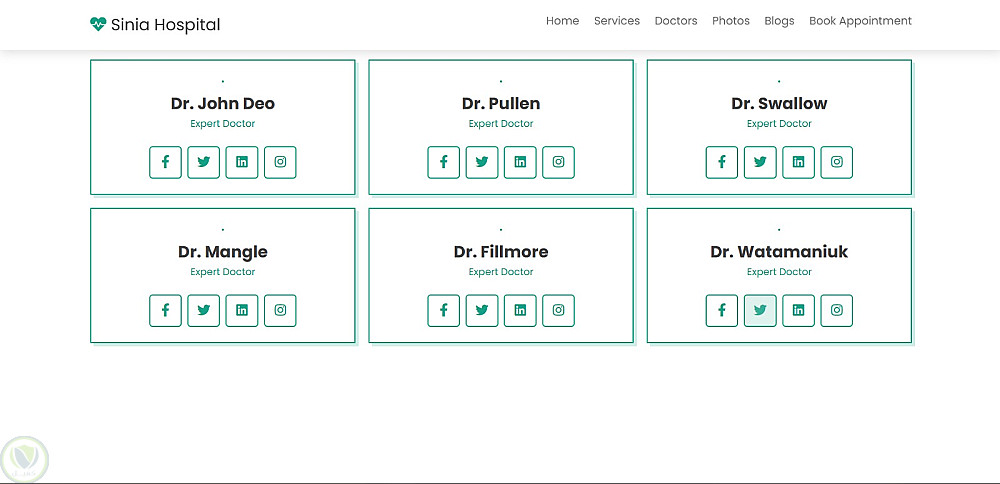Open the Services menu item
1000x484 pixels.
click(616, 21)
